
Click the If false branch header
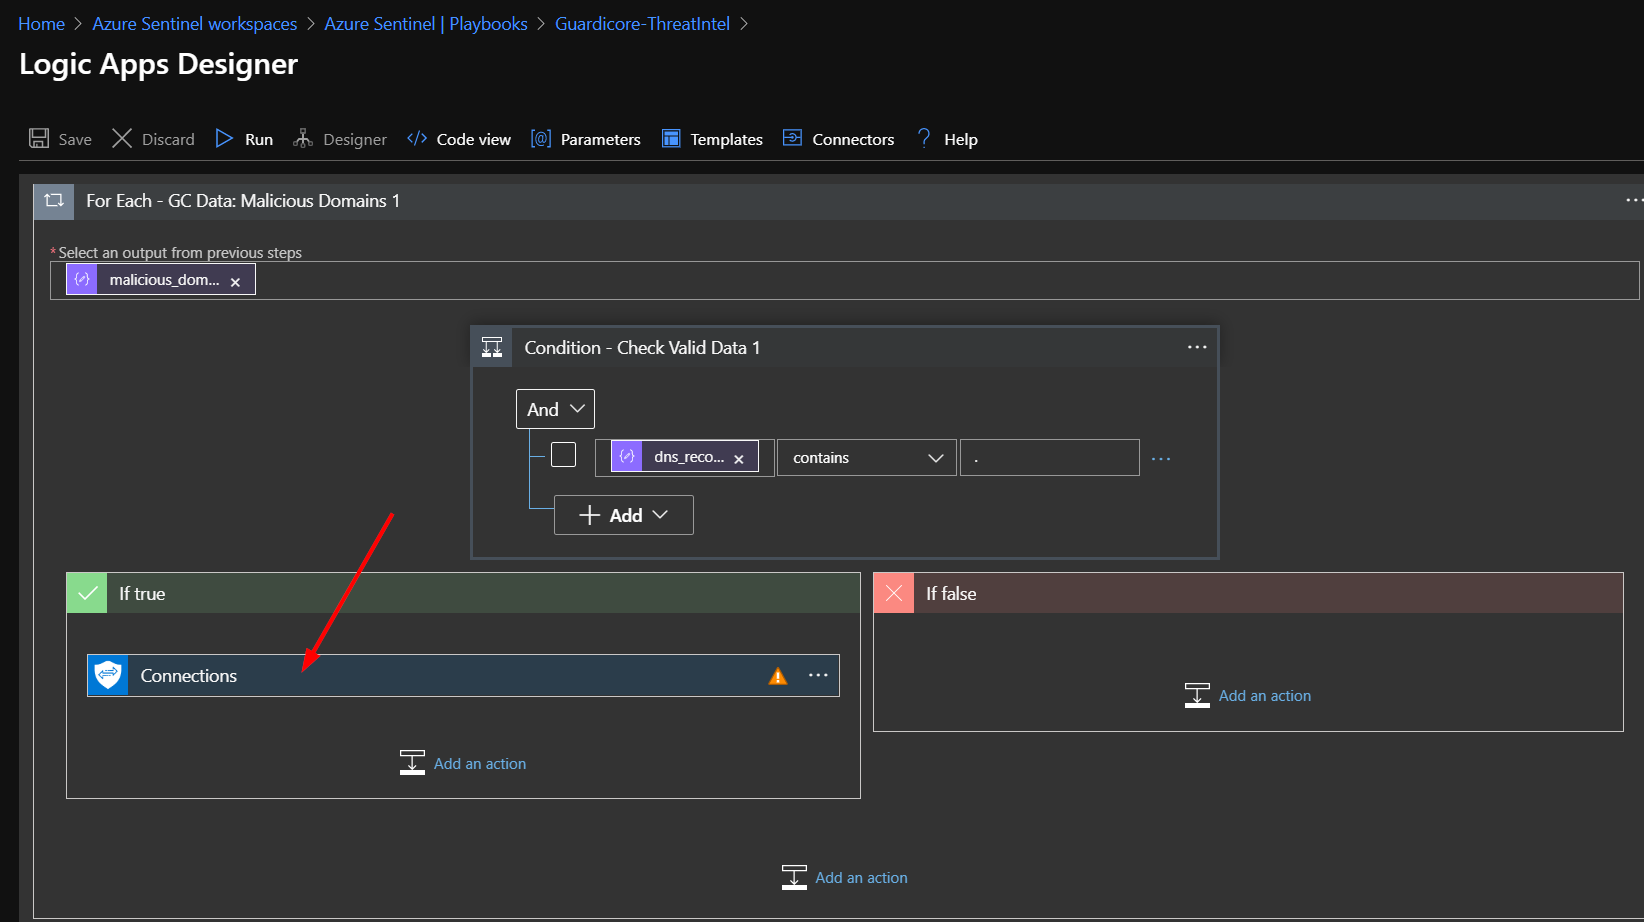(x=1248, y=593)
